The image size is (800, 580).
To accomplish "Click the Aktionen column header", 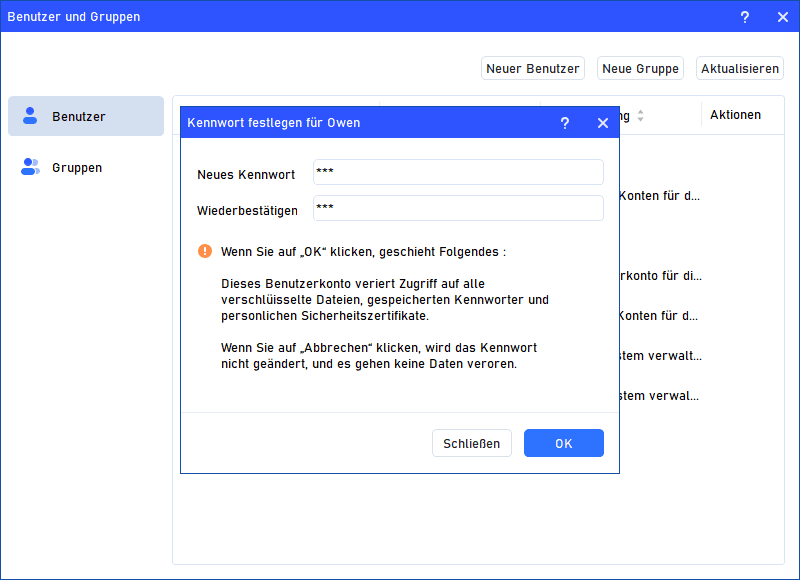I will point(735,115).
